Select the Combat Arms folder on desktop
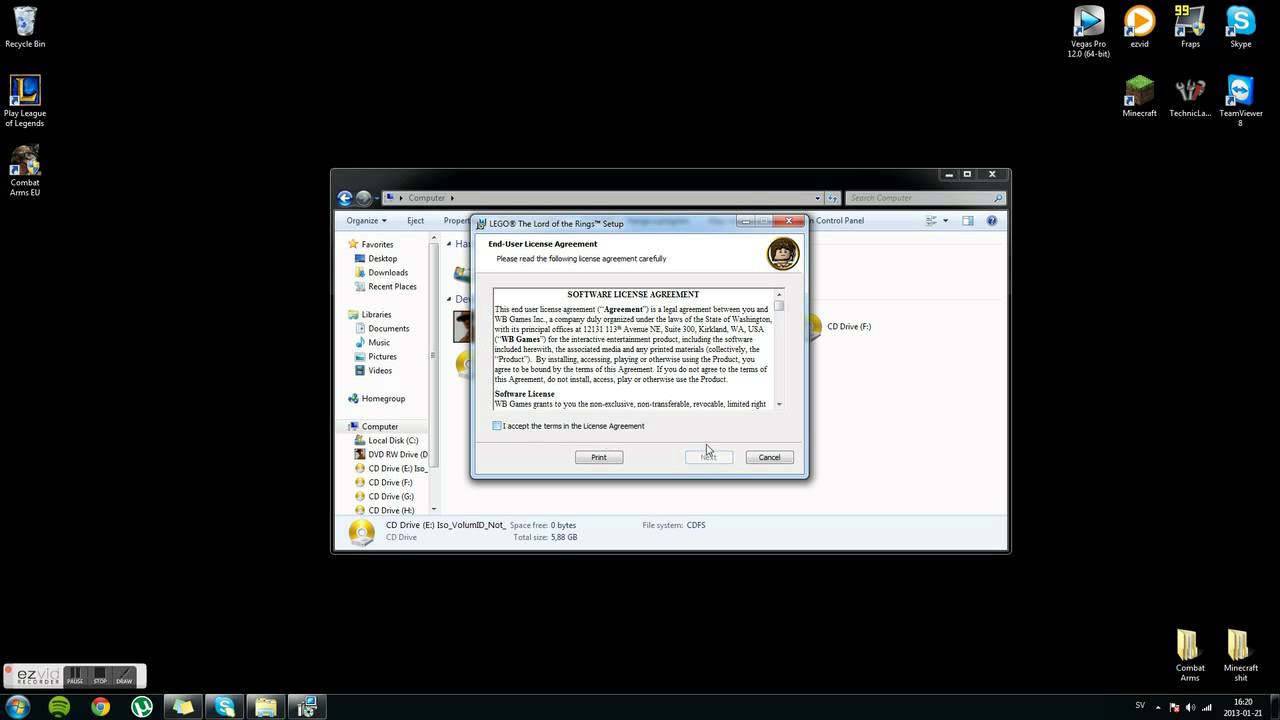This screenshot has height=720, width=1280. tap(1189, 656)
